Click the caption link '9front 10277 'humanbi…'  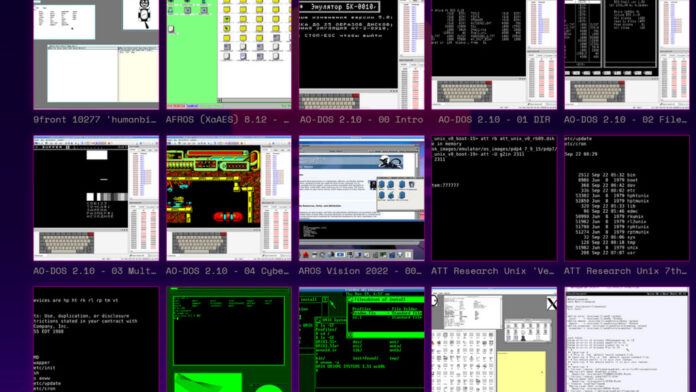95,119
